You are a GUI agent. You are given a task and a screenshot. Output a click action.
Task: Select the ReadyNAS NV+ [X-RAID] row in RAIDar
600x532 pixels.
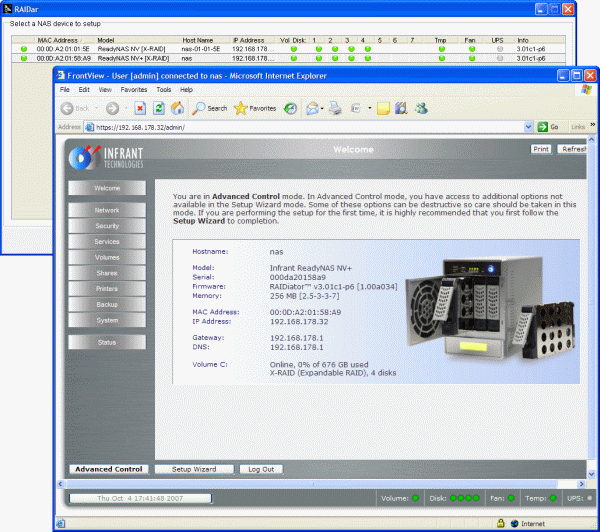point(288,58)
